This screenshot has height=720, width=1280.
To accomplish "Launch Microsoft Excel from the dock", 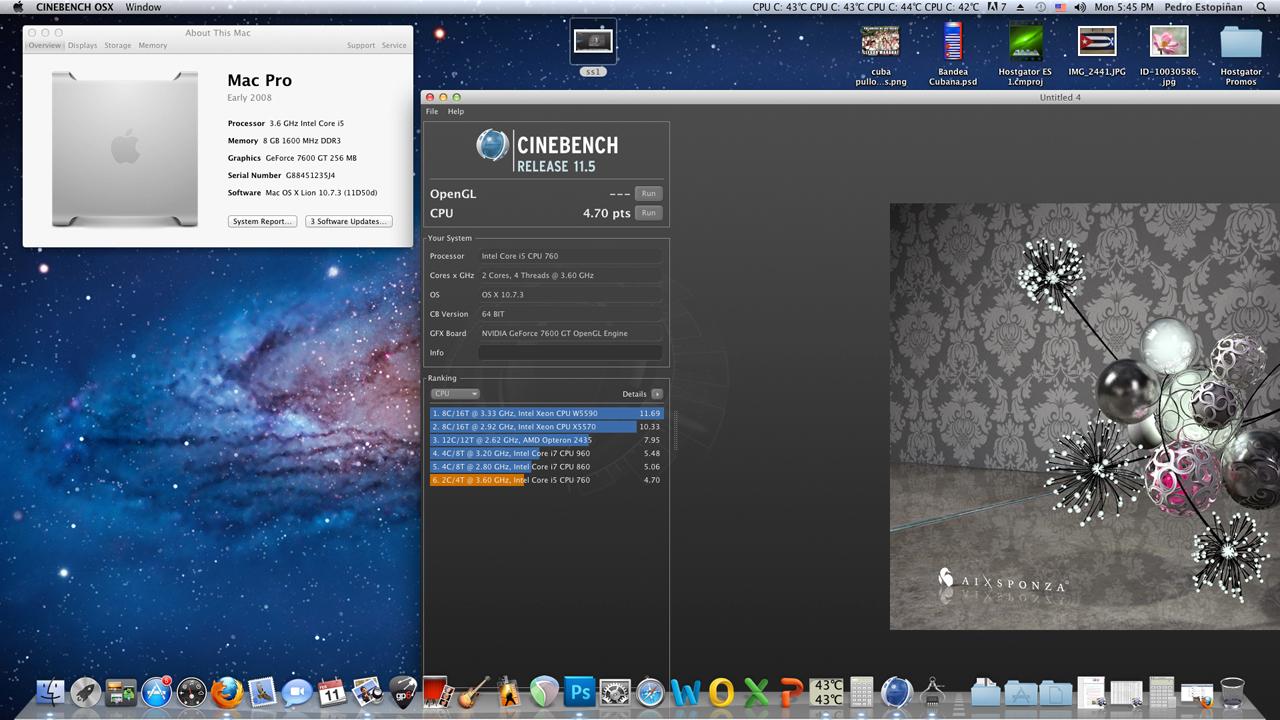I will [x=756, y=692].
